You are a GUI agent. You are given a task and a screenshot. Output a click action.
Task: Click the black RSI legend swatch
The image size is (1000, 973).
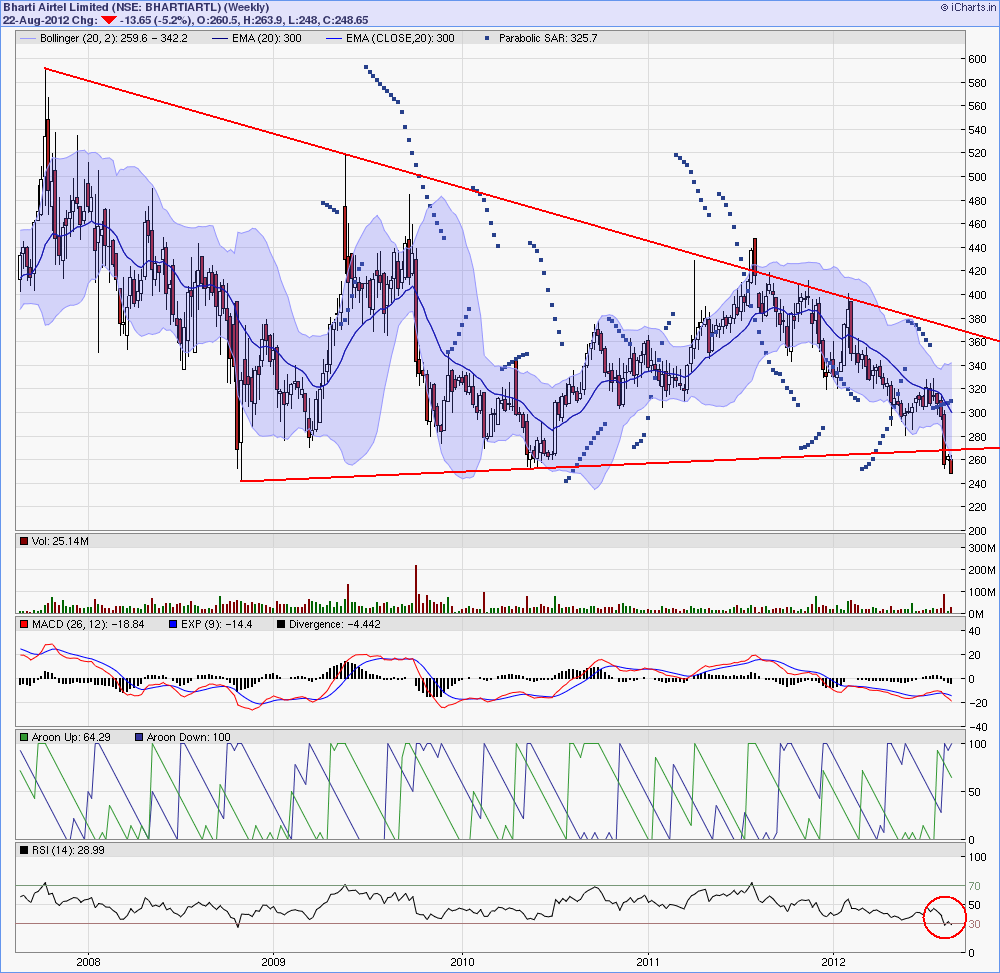tap(24, 851)
